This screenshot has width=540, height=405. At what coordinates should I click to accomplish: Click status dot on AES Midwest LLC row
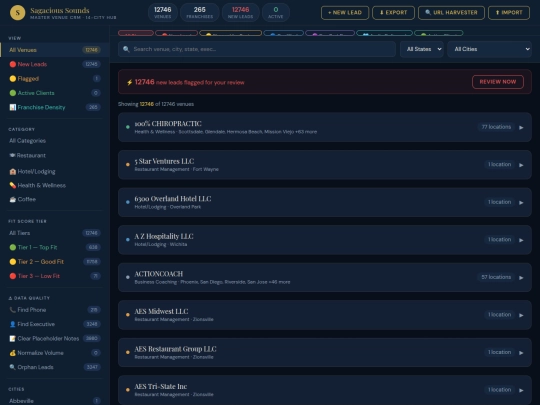(x=128, y=315)
